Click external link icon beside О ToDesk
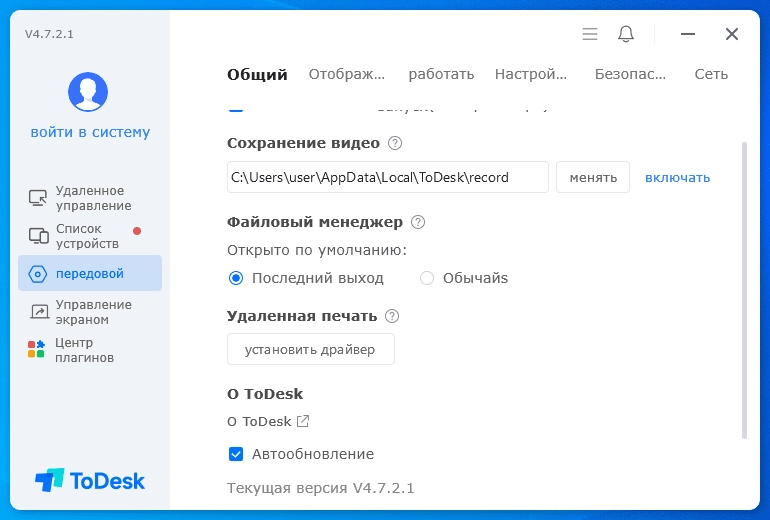Viewport: 770px width, 520px height. point(303,421)
